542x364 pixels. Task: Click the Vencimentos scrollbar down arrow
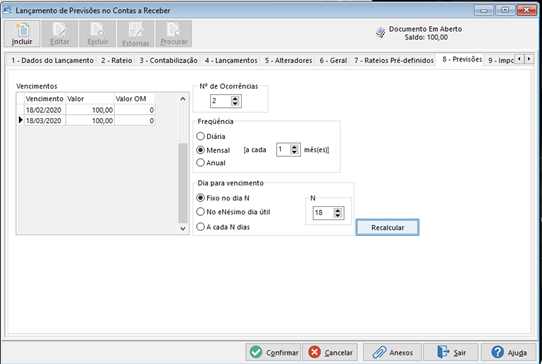coord(183,228)
